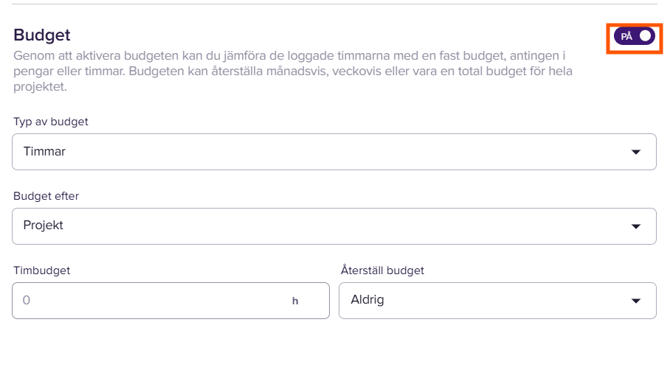This screenshot has height=367, width=670.
Task: Focus the Timbudget hours input field
Action: (x=171, y=300)
